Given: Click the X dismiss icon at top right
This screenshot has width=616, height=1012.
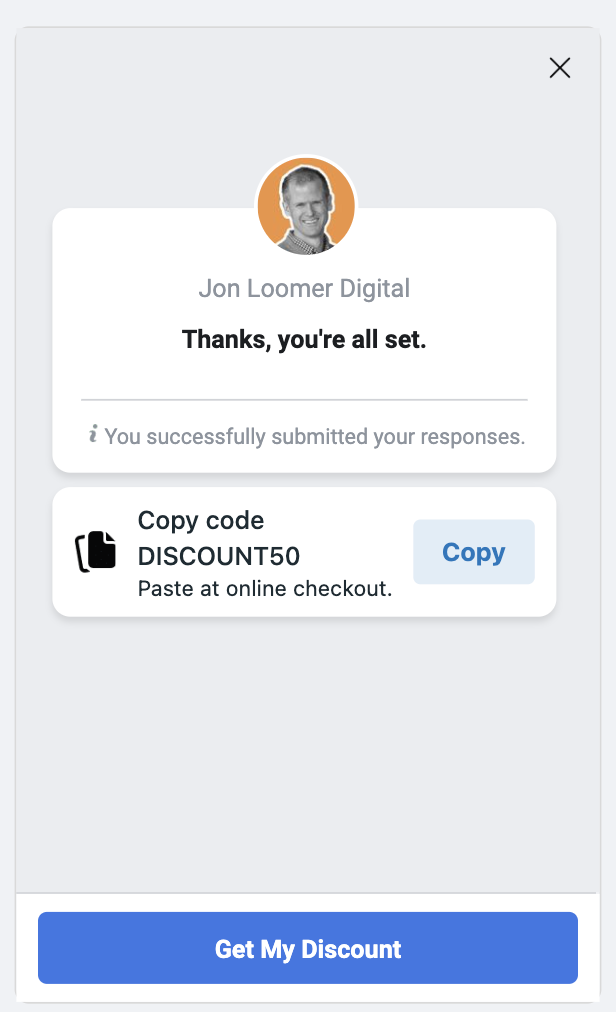Looking at the screenshot, I should pyautogui.click(x=559, y=68).
